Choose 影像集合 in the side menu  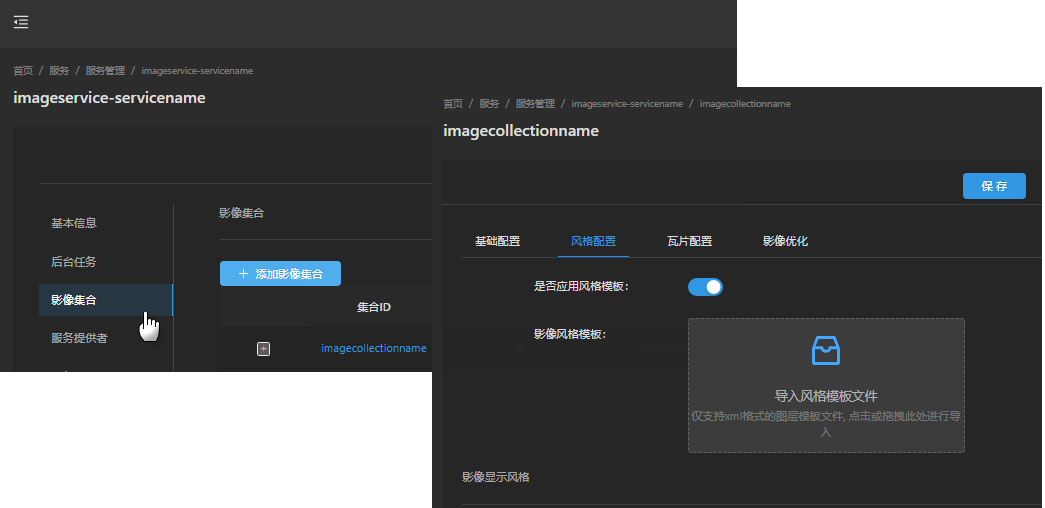pos(74,300)
